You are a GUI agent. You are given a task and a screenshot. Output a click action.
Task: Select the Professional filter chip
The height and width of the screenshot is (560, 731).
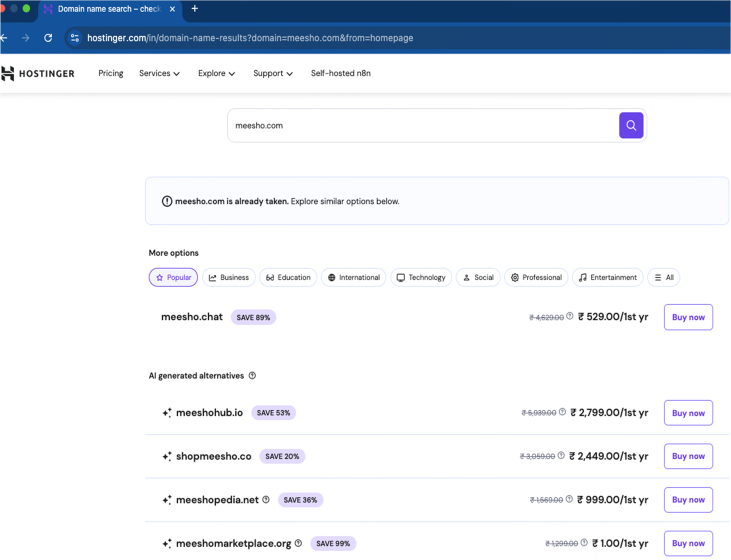(x=536, y=277)
